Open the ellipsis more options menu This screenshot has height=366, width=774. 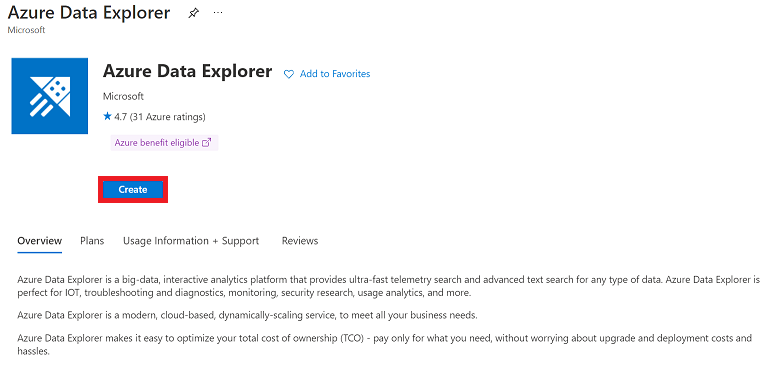point(218,13)
